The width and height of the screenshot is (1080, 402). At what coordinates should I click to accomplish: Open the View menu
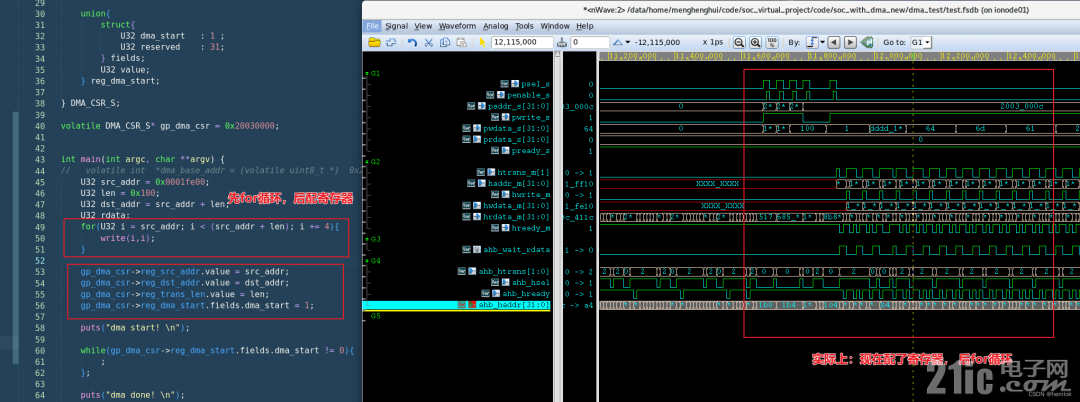point(423,26)
